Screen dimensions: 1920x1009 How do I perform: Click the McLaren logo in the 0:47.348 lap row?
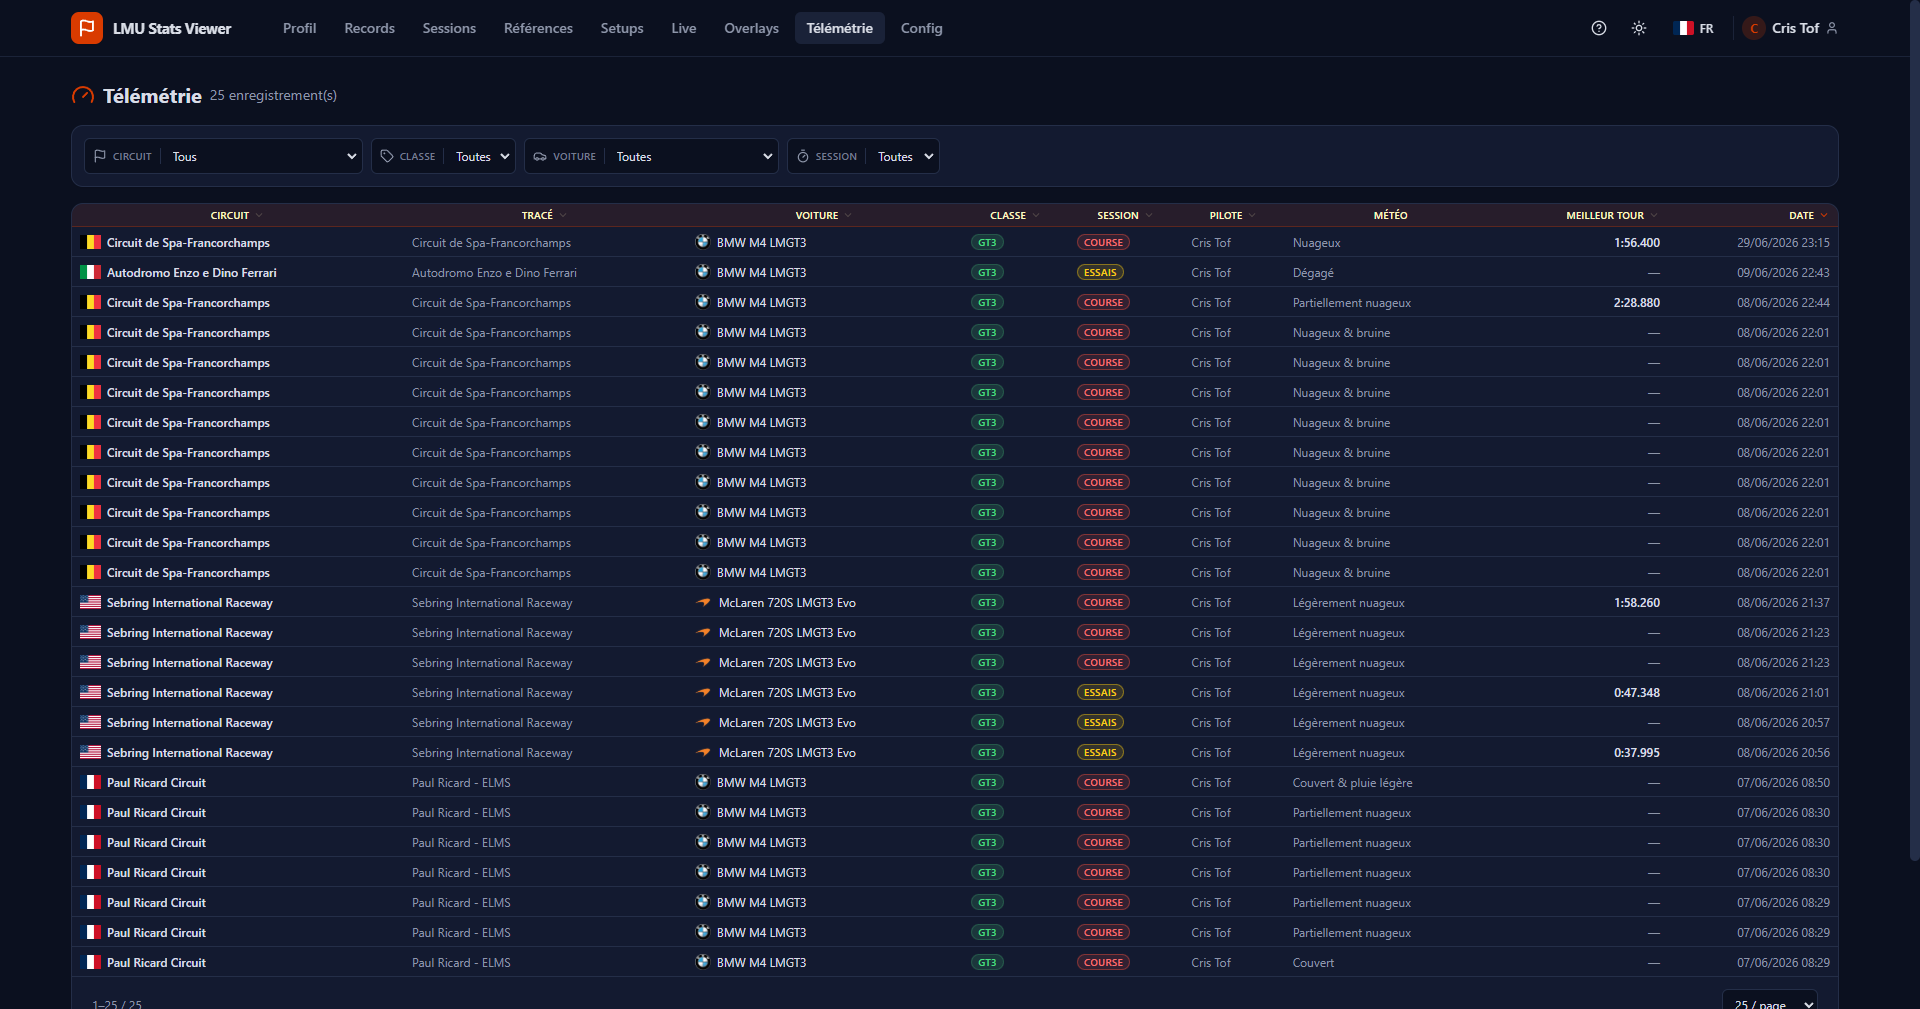(x=704, y=692)
